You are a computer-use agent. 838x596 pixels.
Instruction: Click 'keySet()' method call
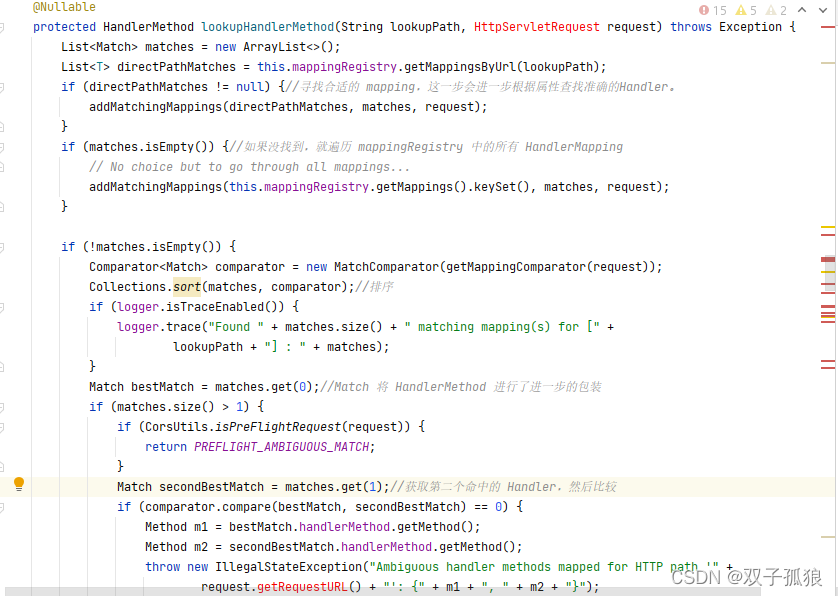[x=502, y=187]
